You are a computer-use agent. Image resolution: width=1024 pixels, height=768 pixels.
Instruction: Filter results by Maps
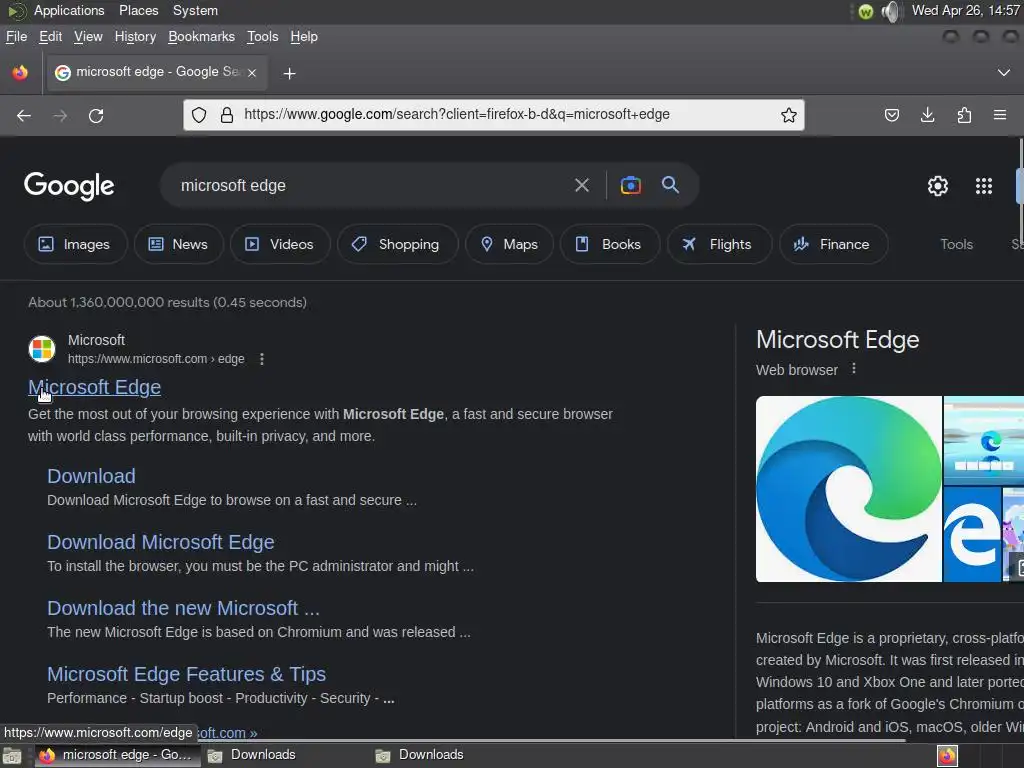(509, 244)
